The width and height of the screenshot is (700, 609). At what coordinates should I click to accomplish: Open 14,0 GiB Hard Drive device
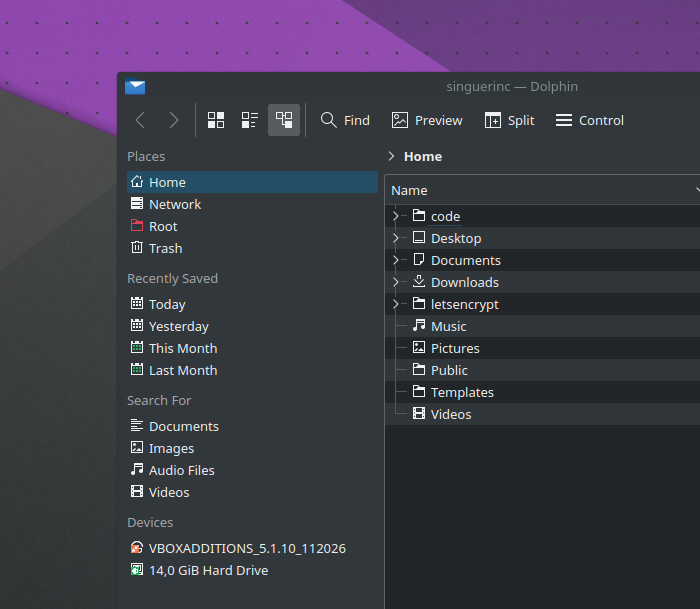point(252,570)
